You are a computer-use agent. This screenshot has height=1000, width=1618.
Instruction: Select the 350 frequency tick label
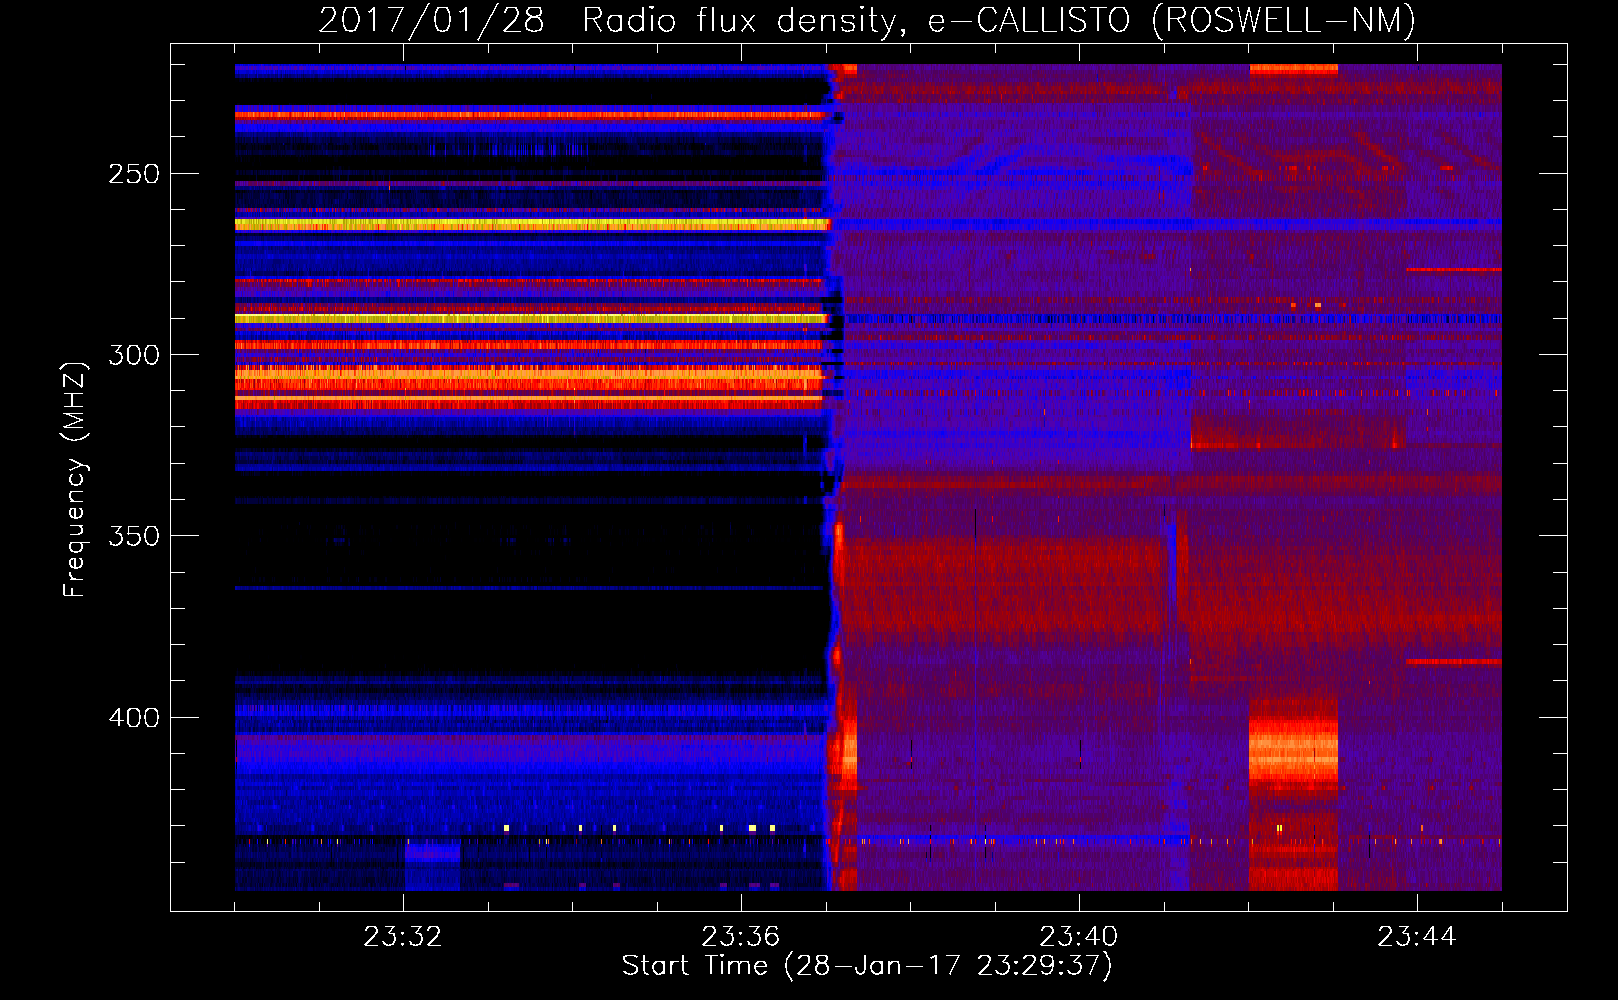point(134,536)
